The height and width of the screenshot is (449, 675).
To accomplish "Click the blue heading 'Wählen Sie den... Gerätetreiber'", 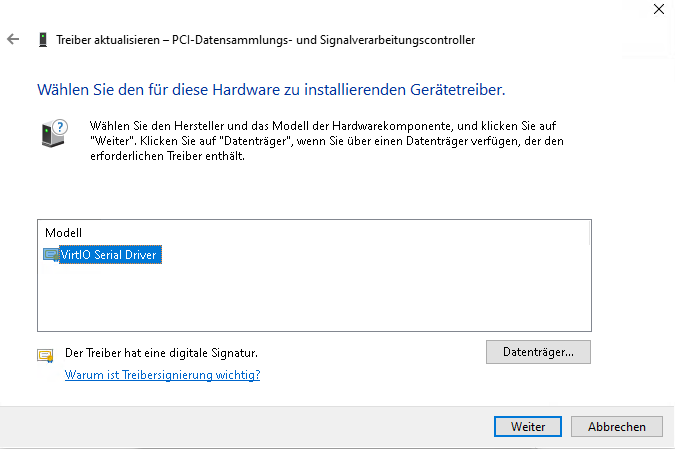I will [271, 90].
